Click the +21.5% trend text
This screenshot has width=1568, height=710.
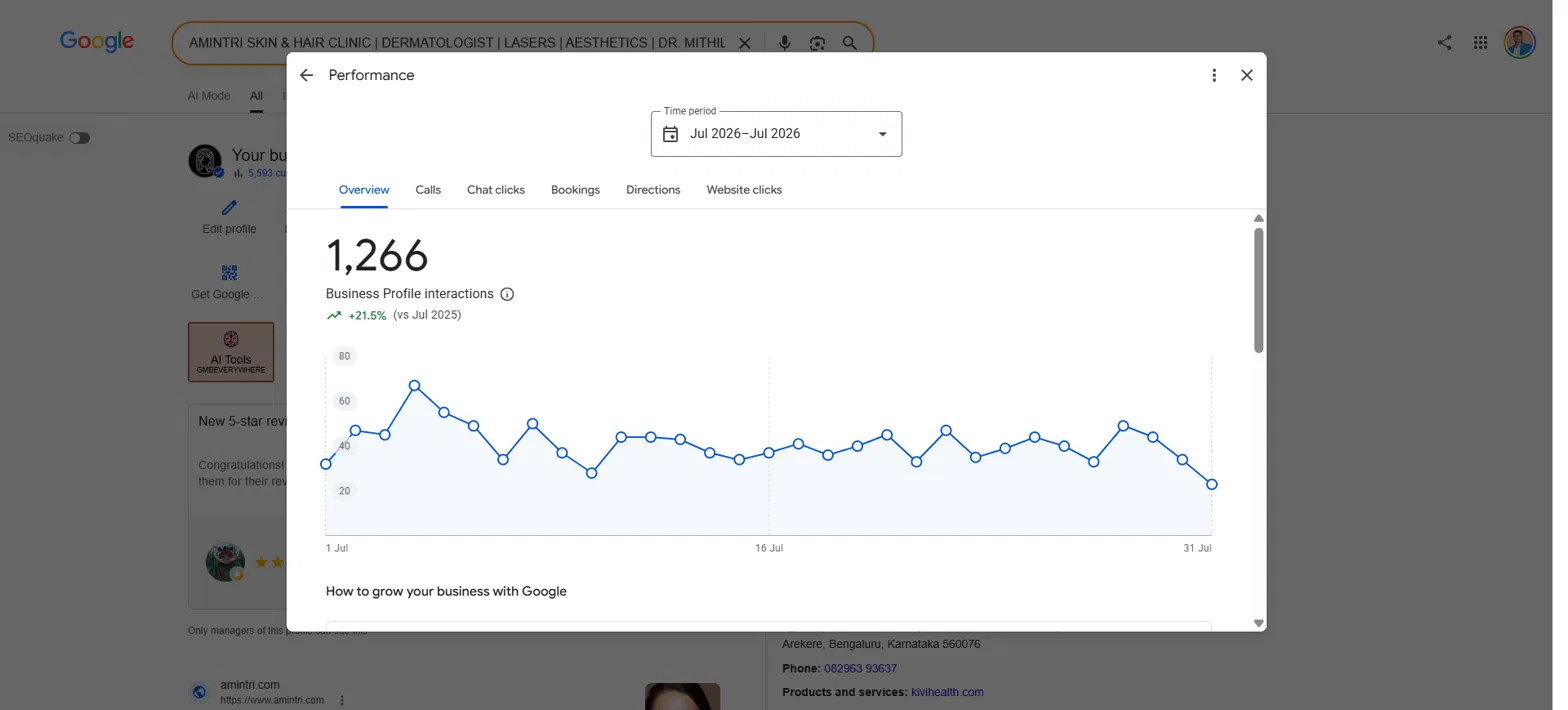click(x=367, y=315)
